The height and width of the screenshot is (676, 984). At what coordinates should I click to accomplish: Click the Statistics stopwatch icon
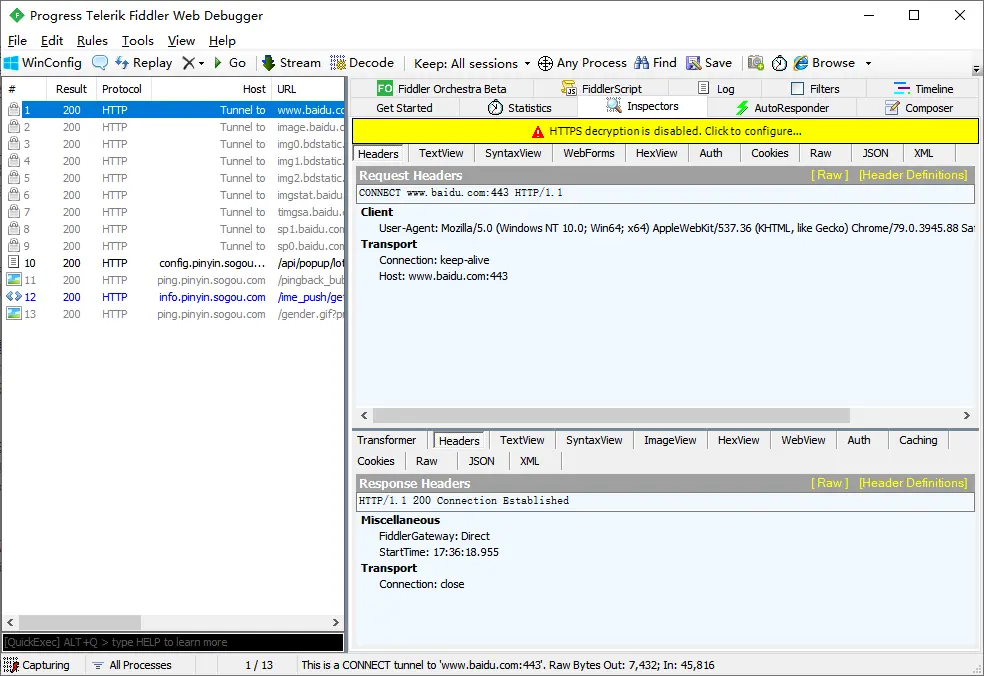click(x=495, y=107)
